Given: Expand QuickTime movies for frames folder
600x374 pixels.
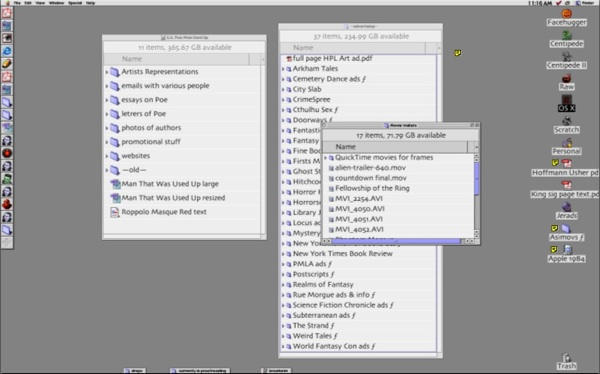Looking at the screenshot, I should tap(326, 158).
